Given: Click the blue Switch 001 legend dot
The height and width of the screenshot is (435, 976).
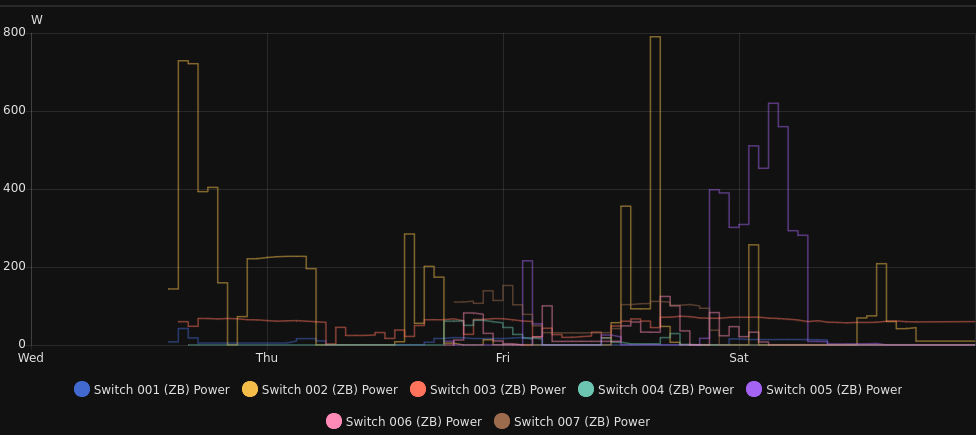Looking at the screenshot, I should point(82,389).
